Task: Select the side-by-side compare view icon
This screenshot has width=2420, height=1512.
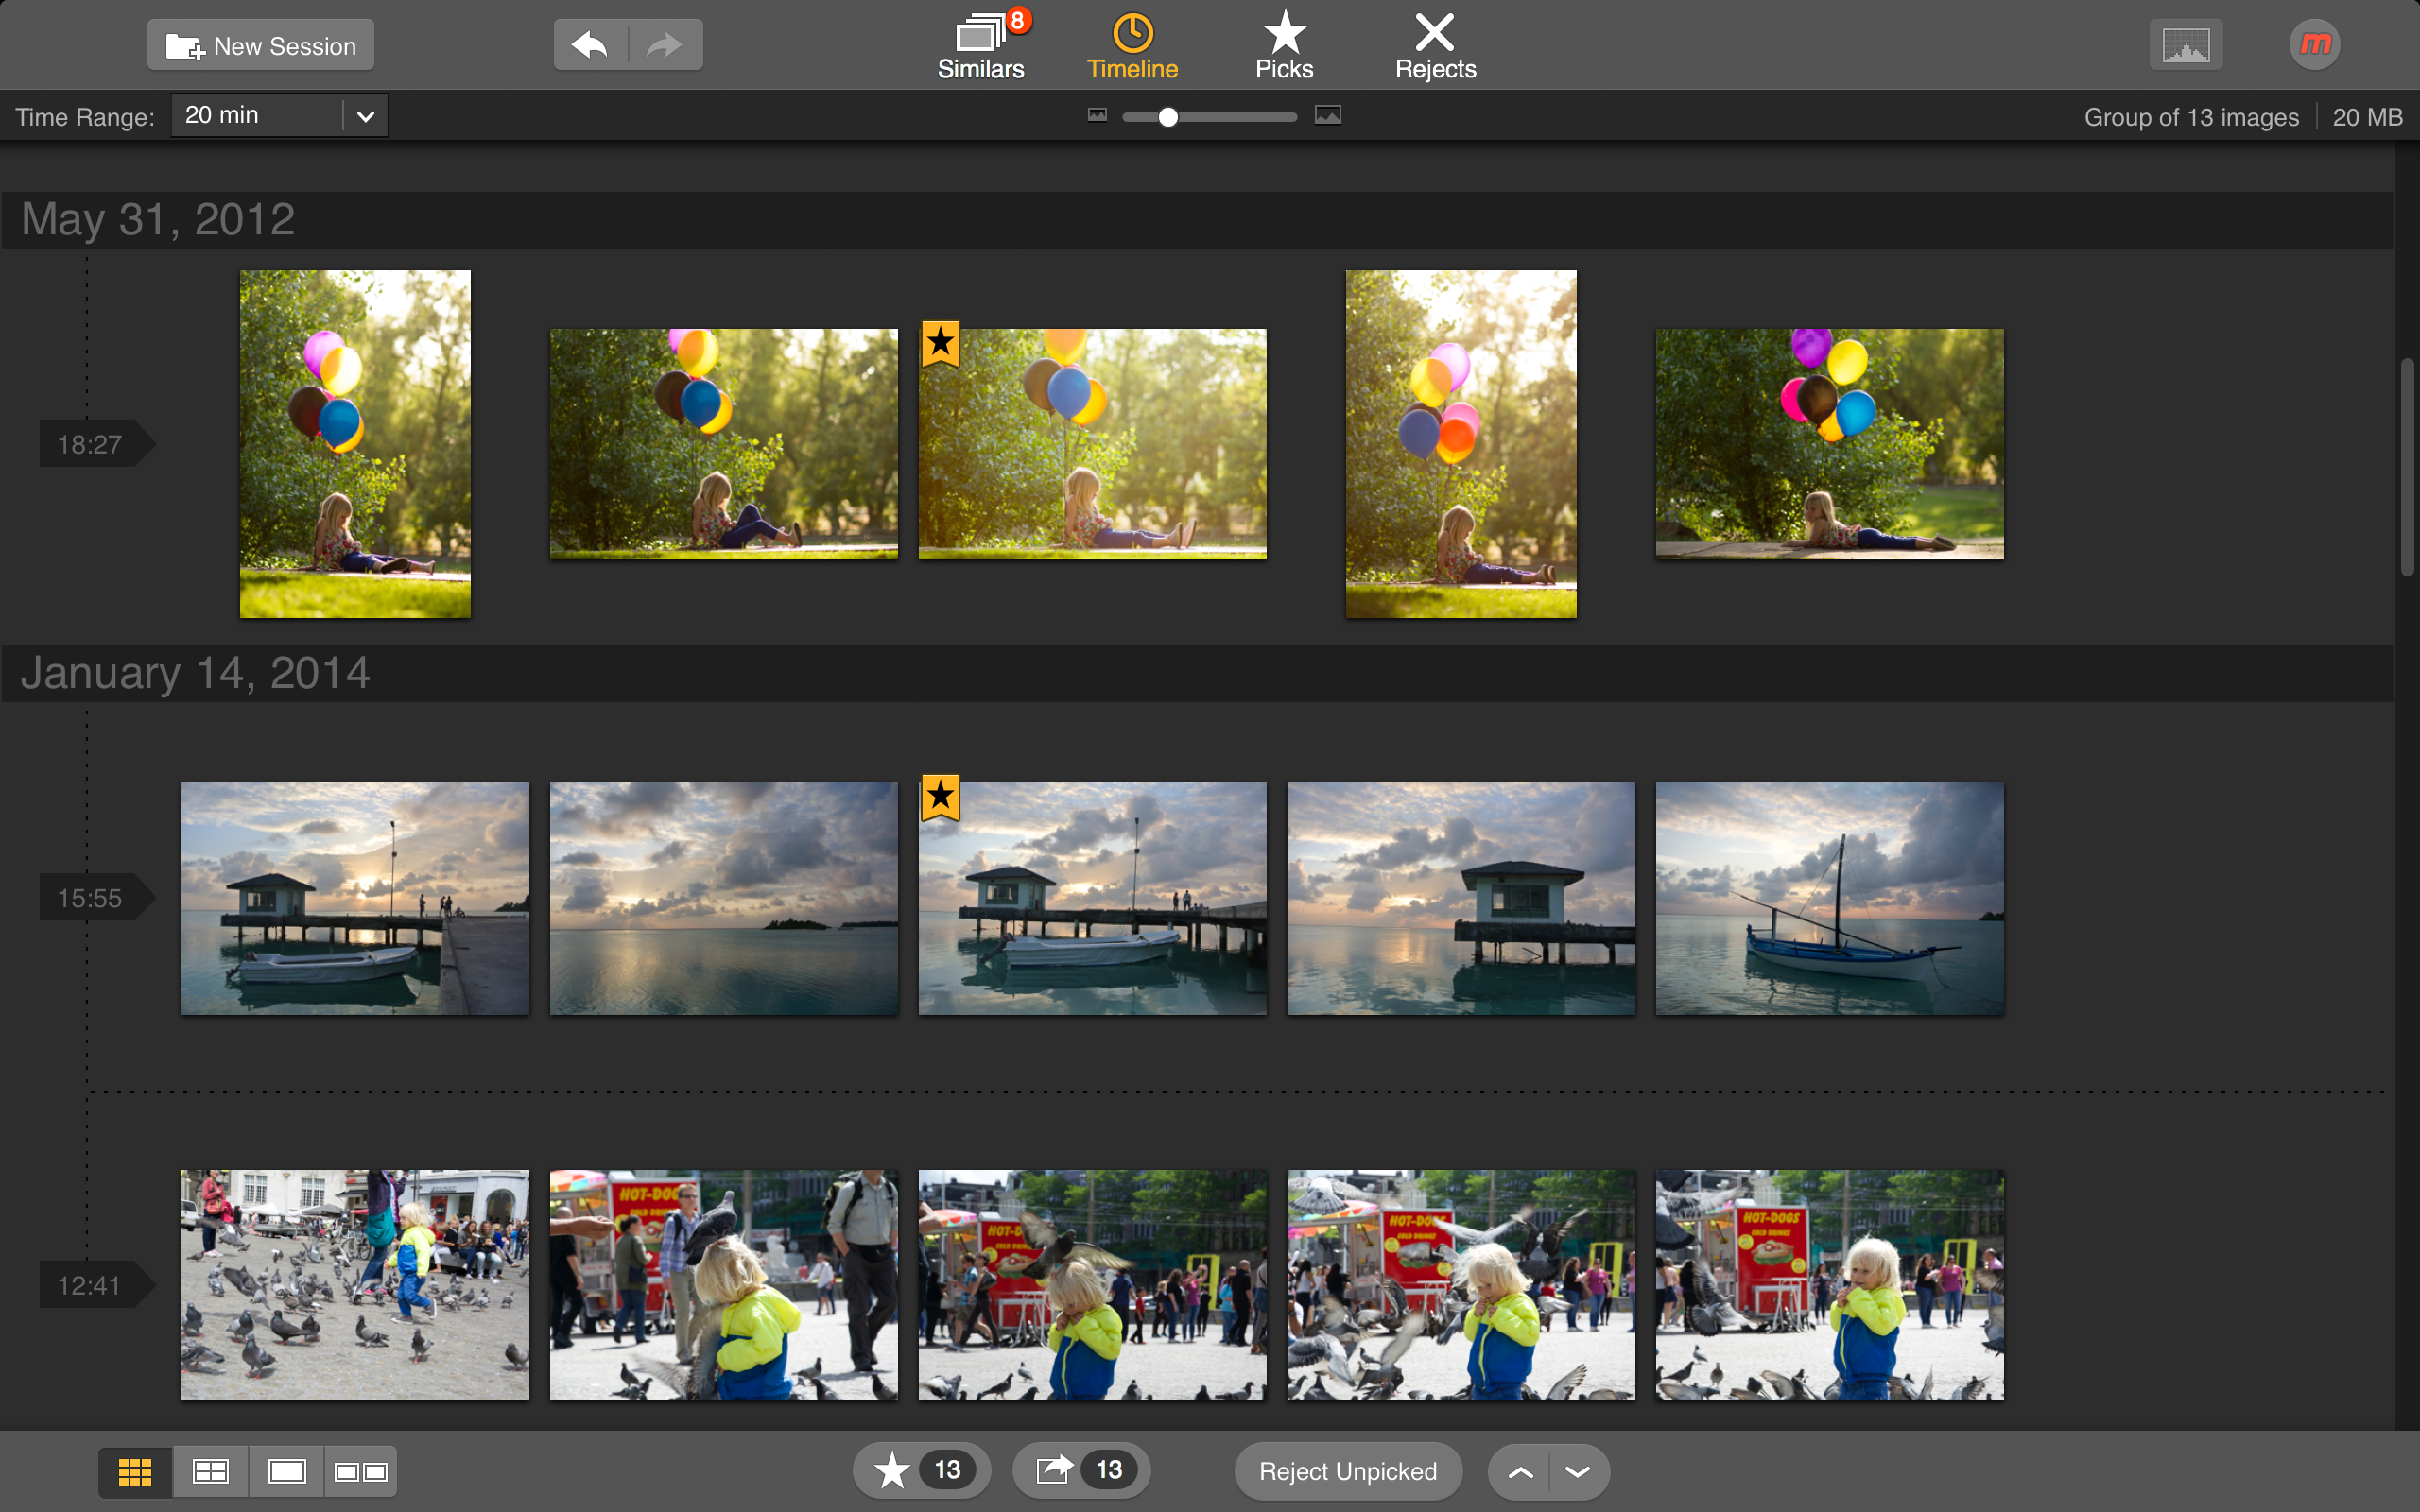Action: click(361, 1472)
